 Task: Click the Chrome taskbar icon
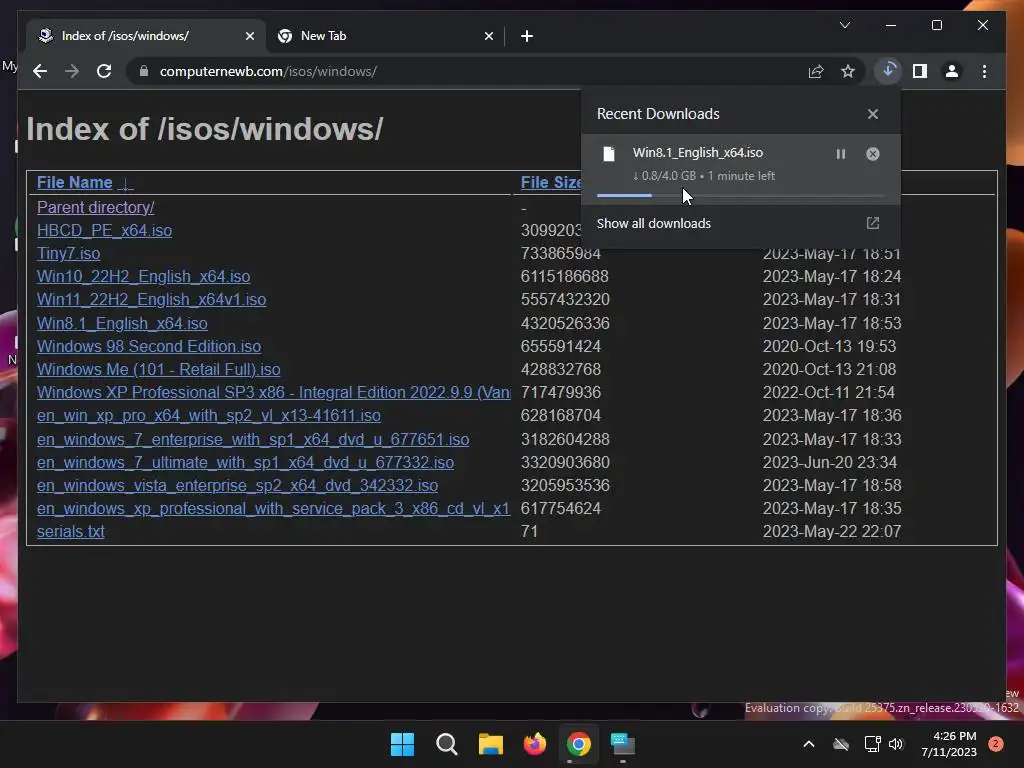tap(579, 744)
